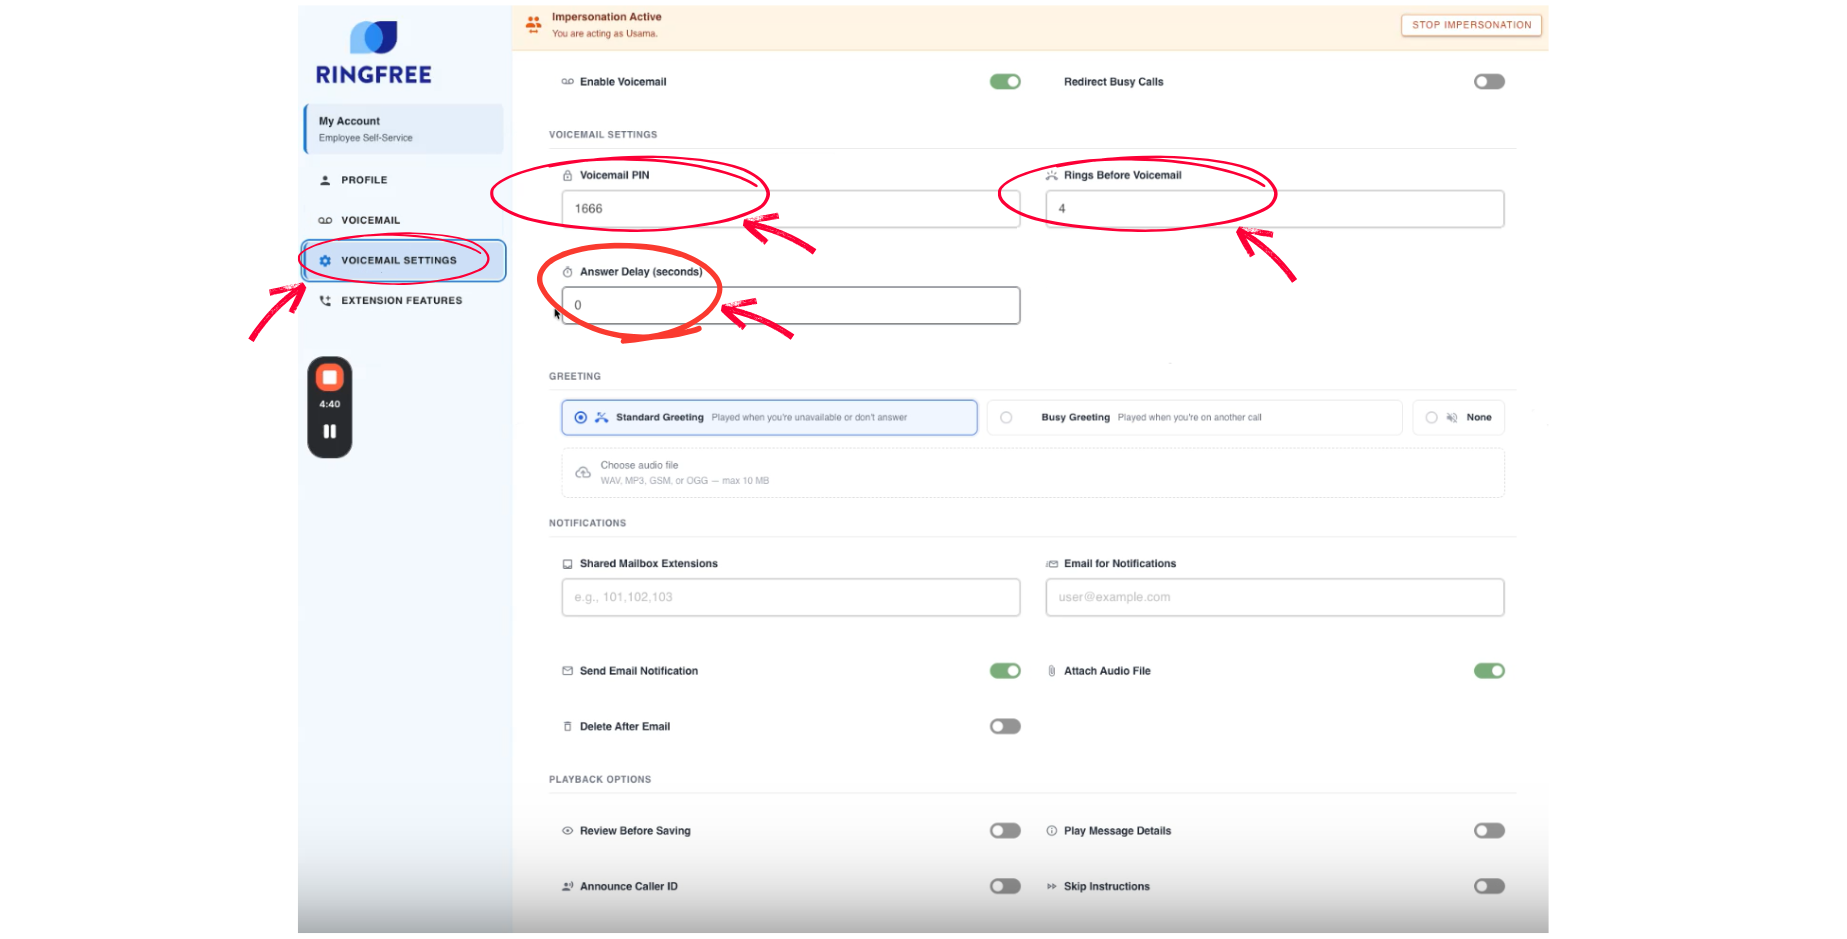This screenshot has height=939, width=1847.
Task: Click the person icon beside Profile
Action: tap(325, 181)
